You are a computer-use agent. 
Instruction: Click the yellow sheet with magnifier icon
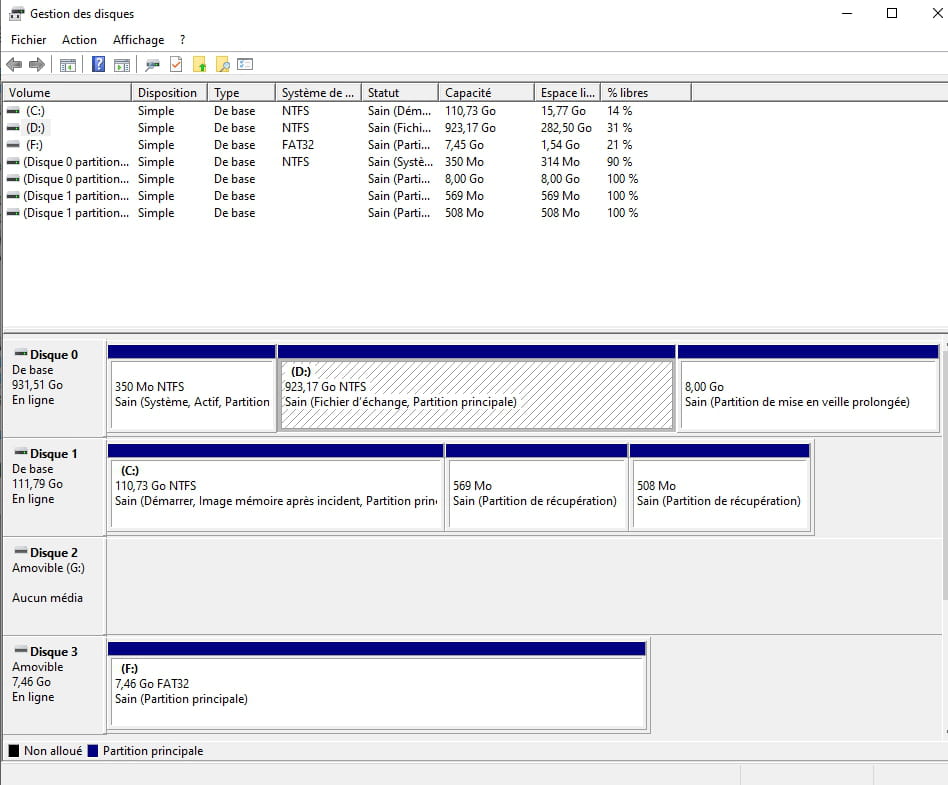tap(223, 65)
